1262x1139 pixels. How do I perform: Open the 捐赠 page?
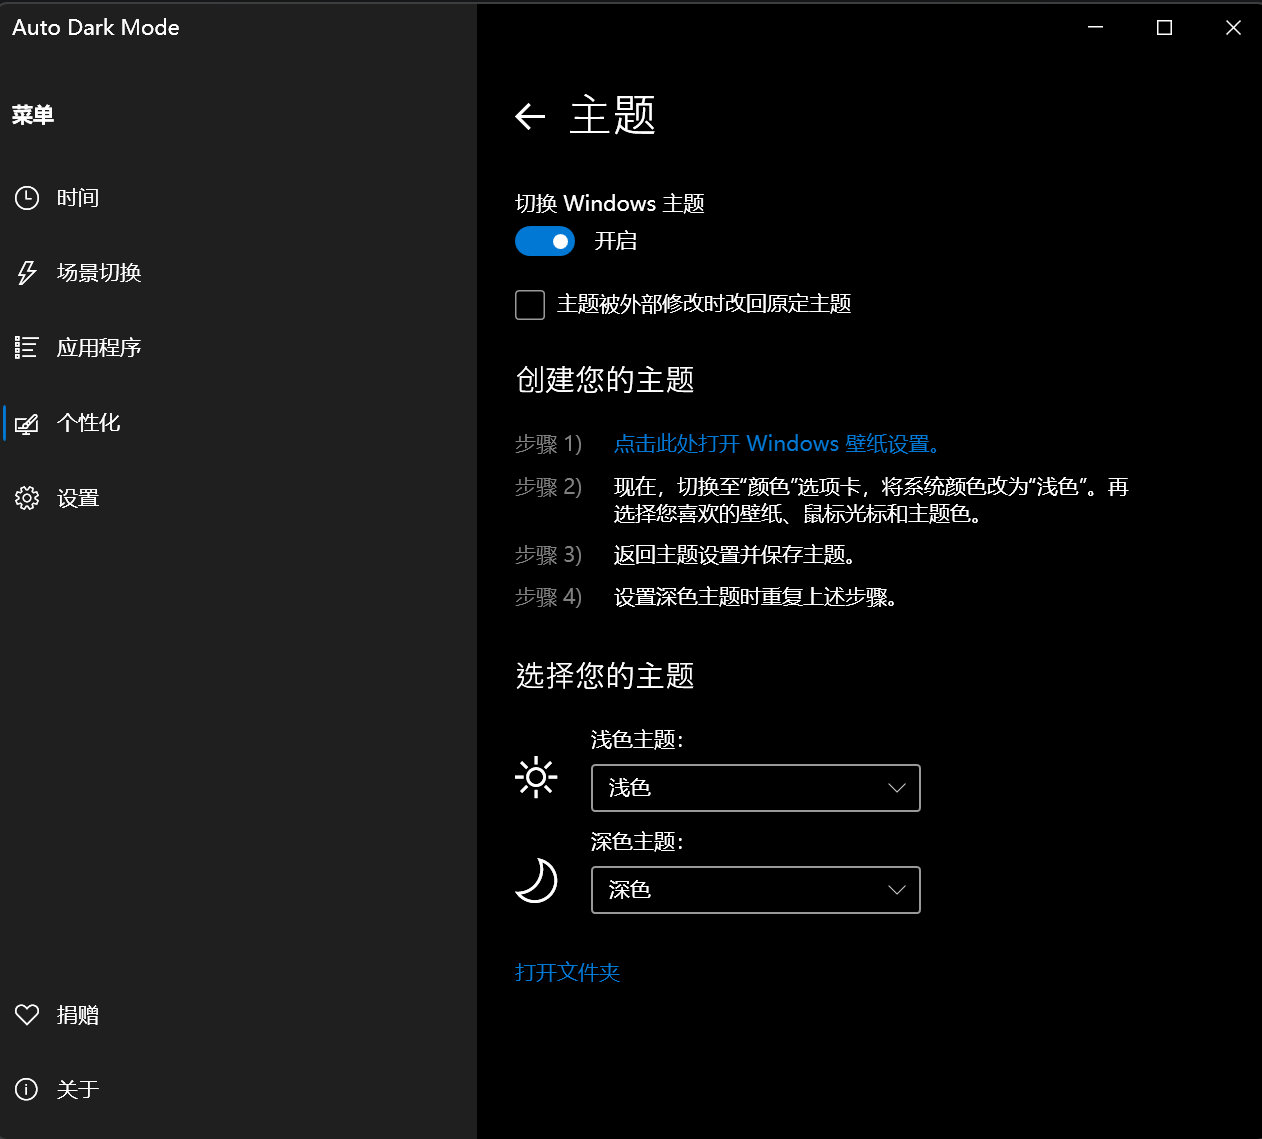click(x=238, y=1015)
